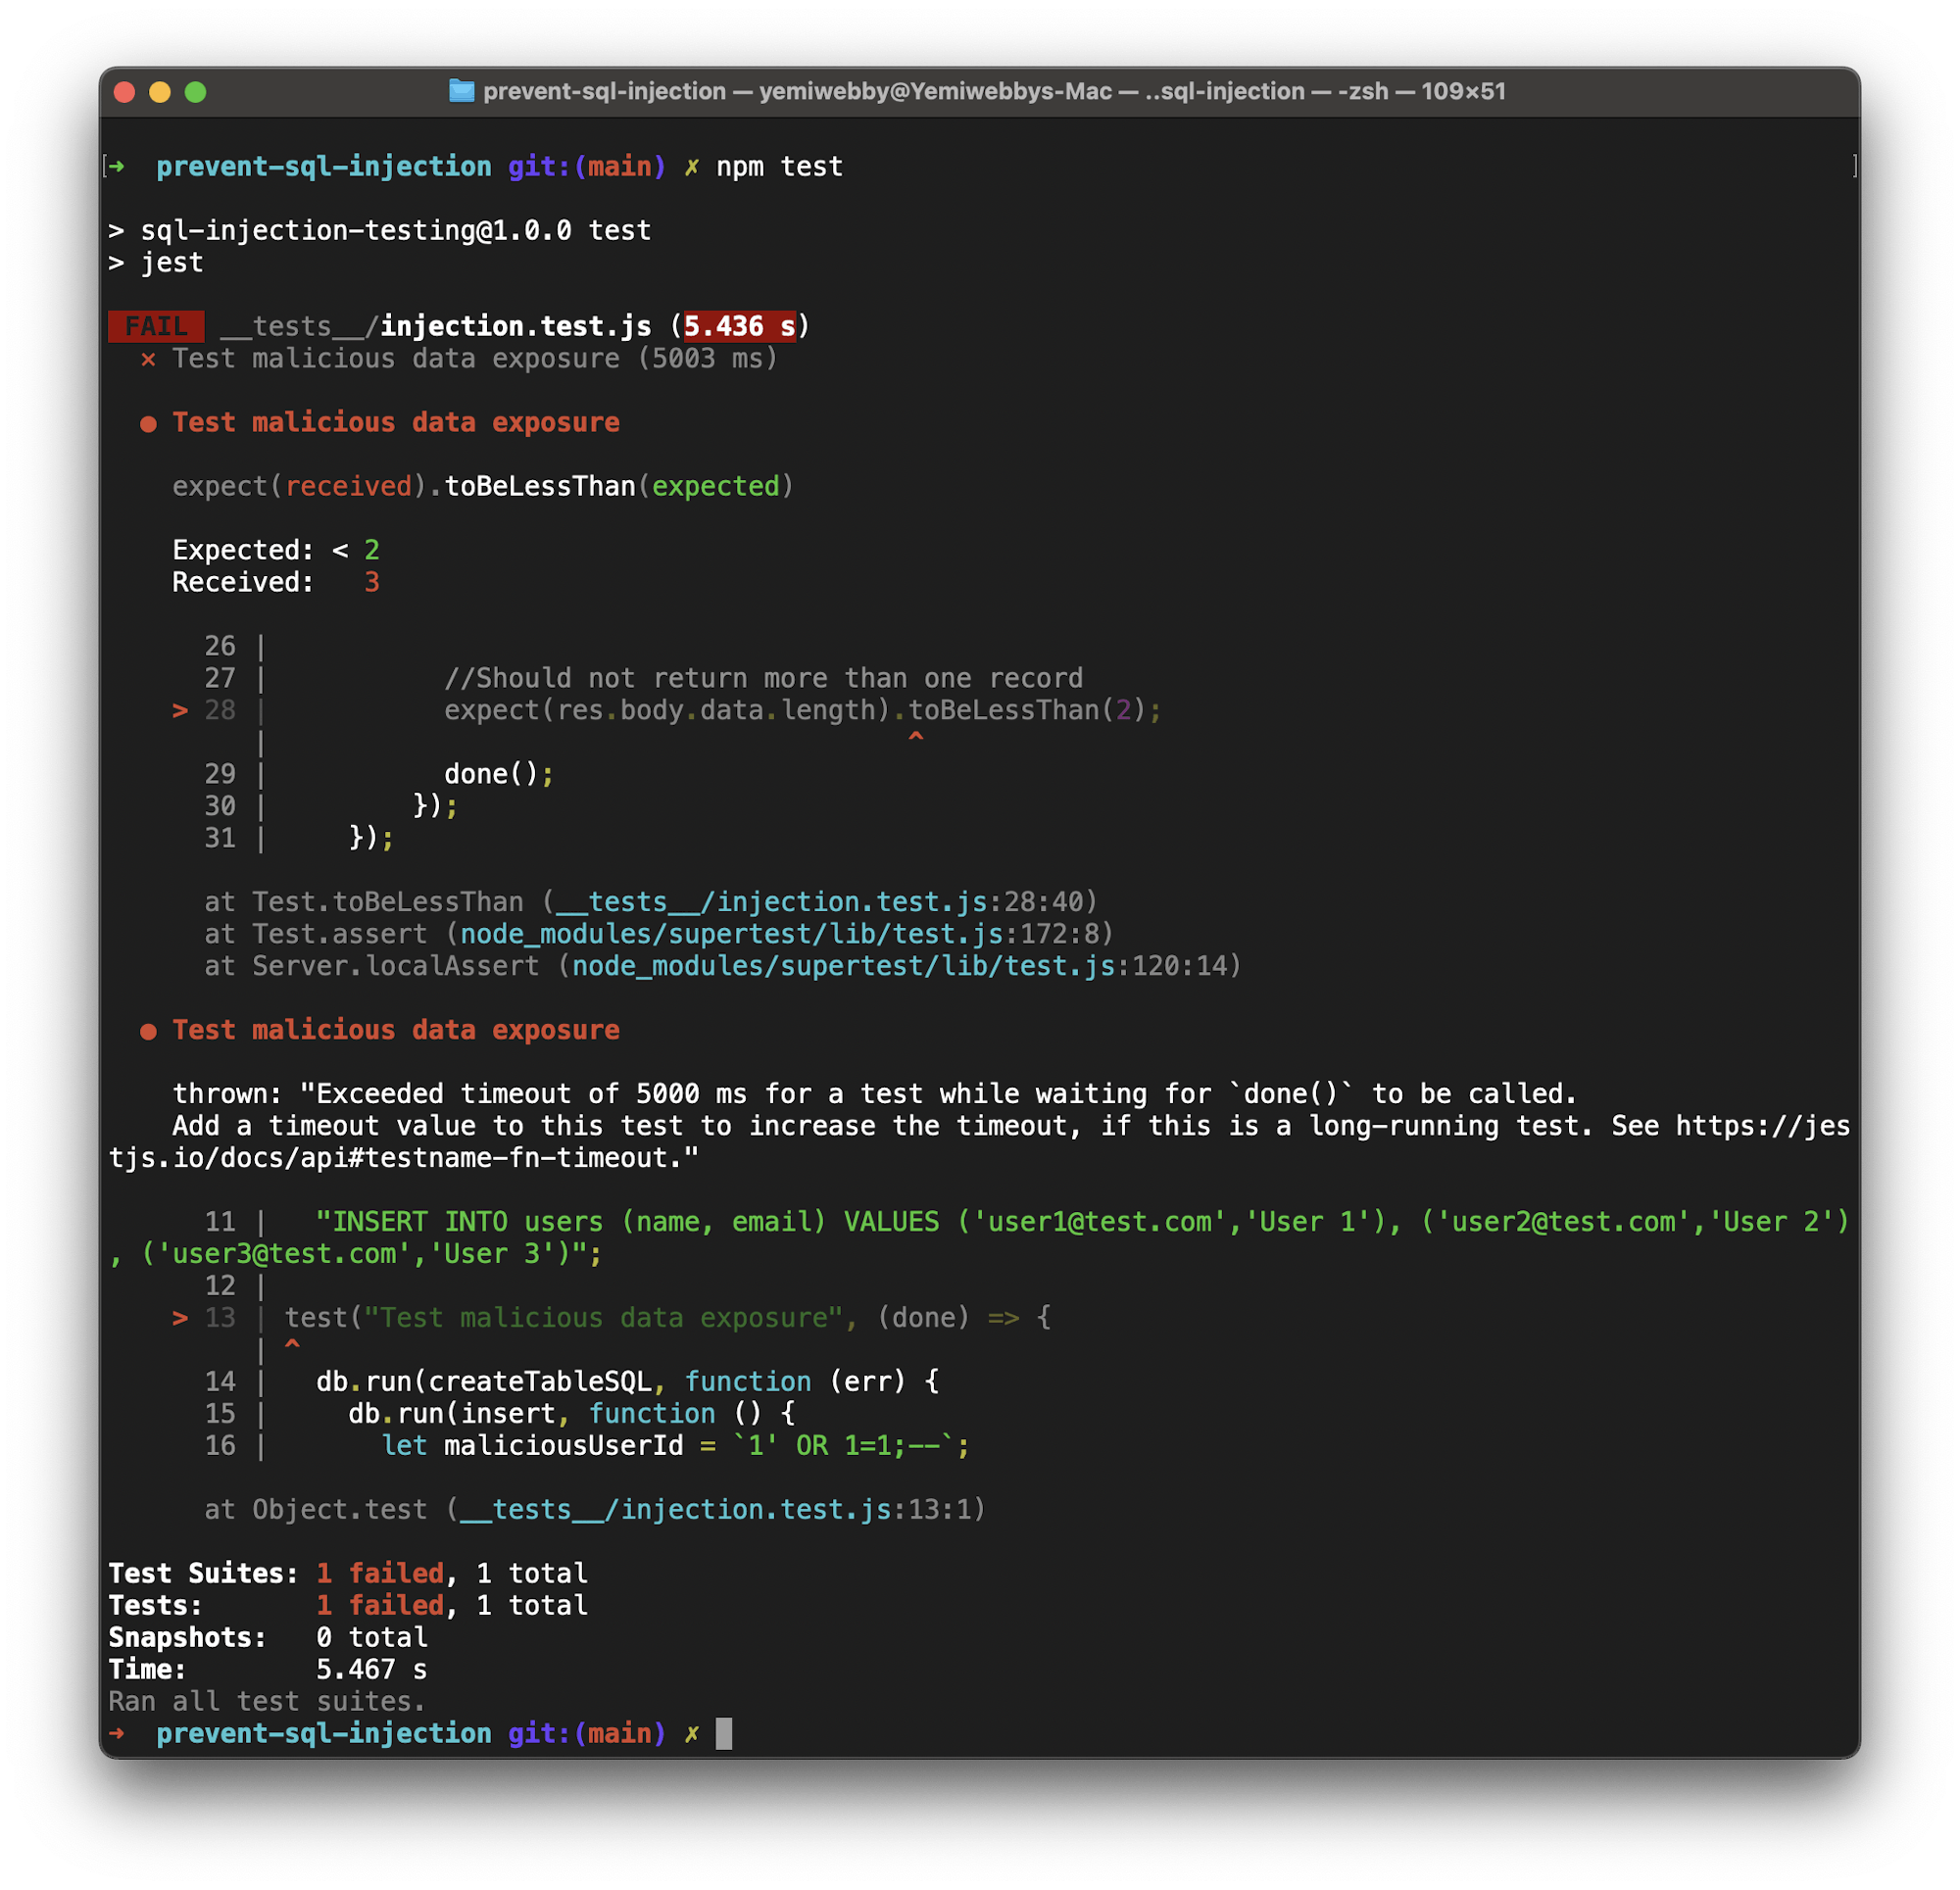Click the 1 failed text in Tests summary
Screen dimensions: 1960x1890
pos(380,1605)
